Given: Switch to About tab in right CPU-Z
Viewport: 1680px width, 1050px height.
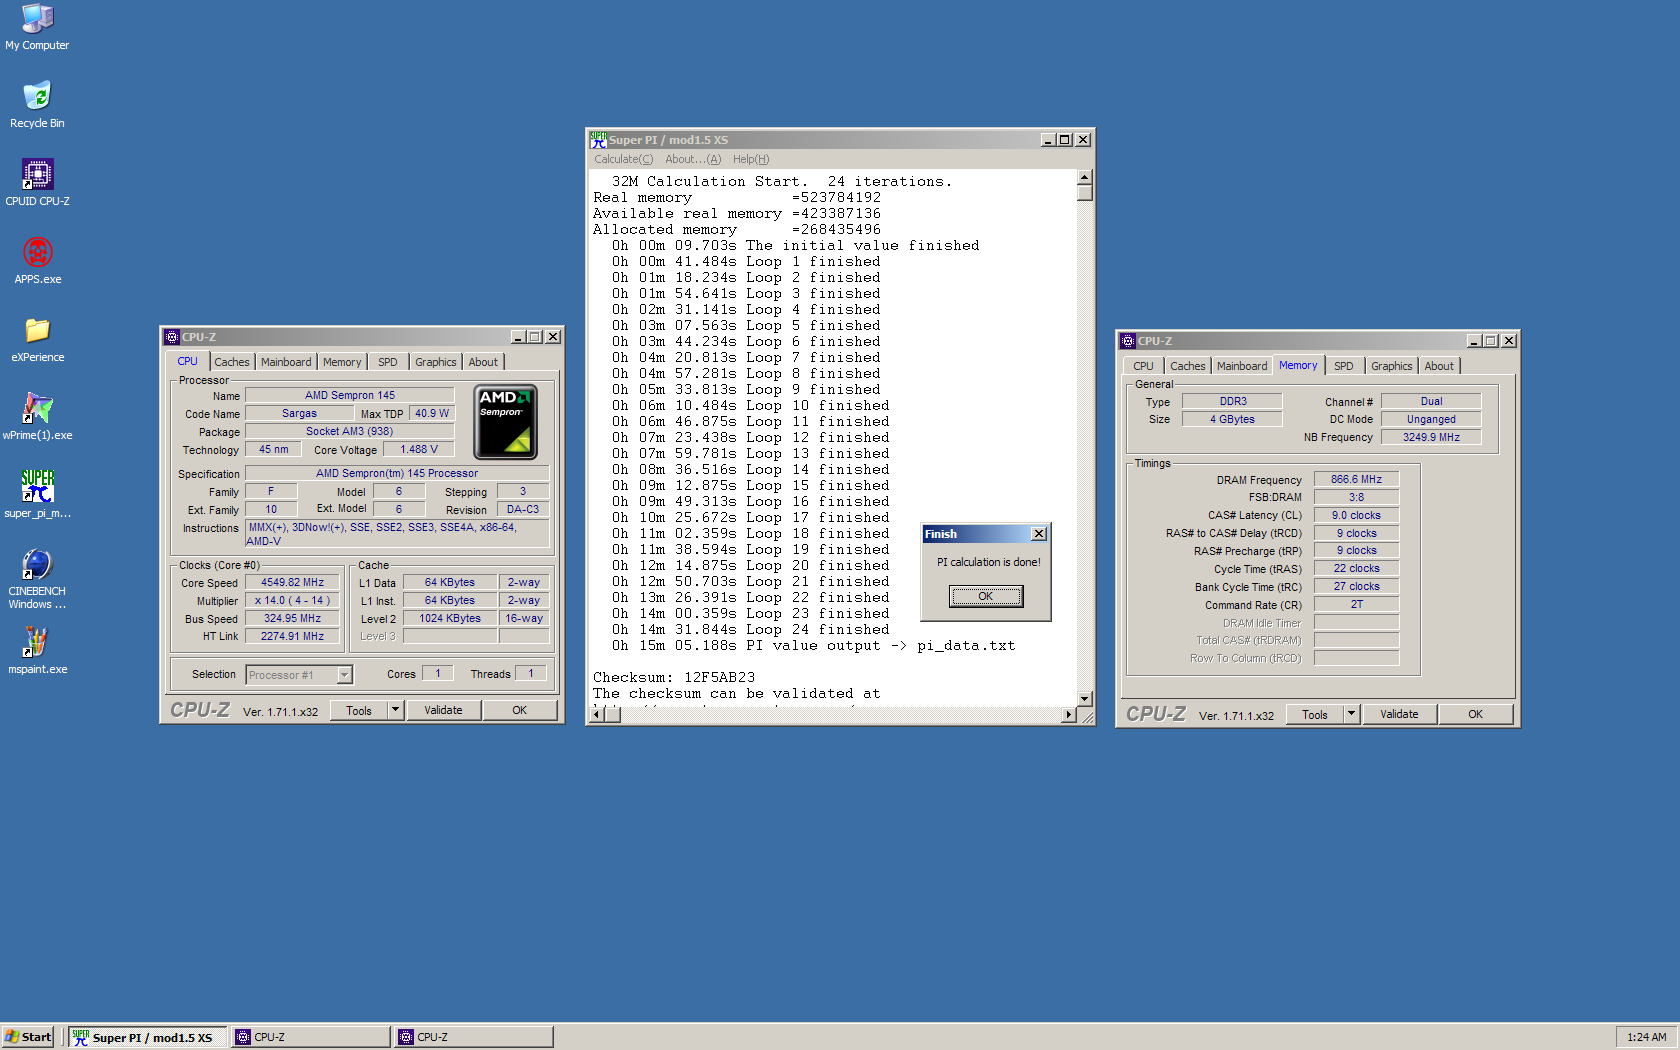Looking at the screenshot, I should click(1439, 366).
